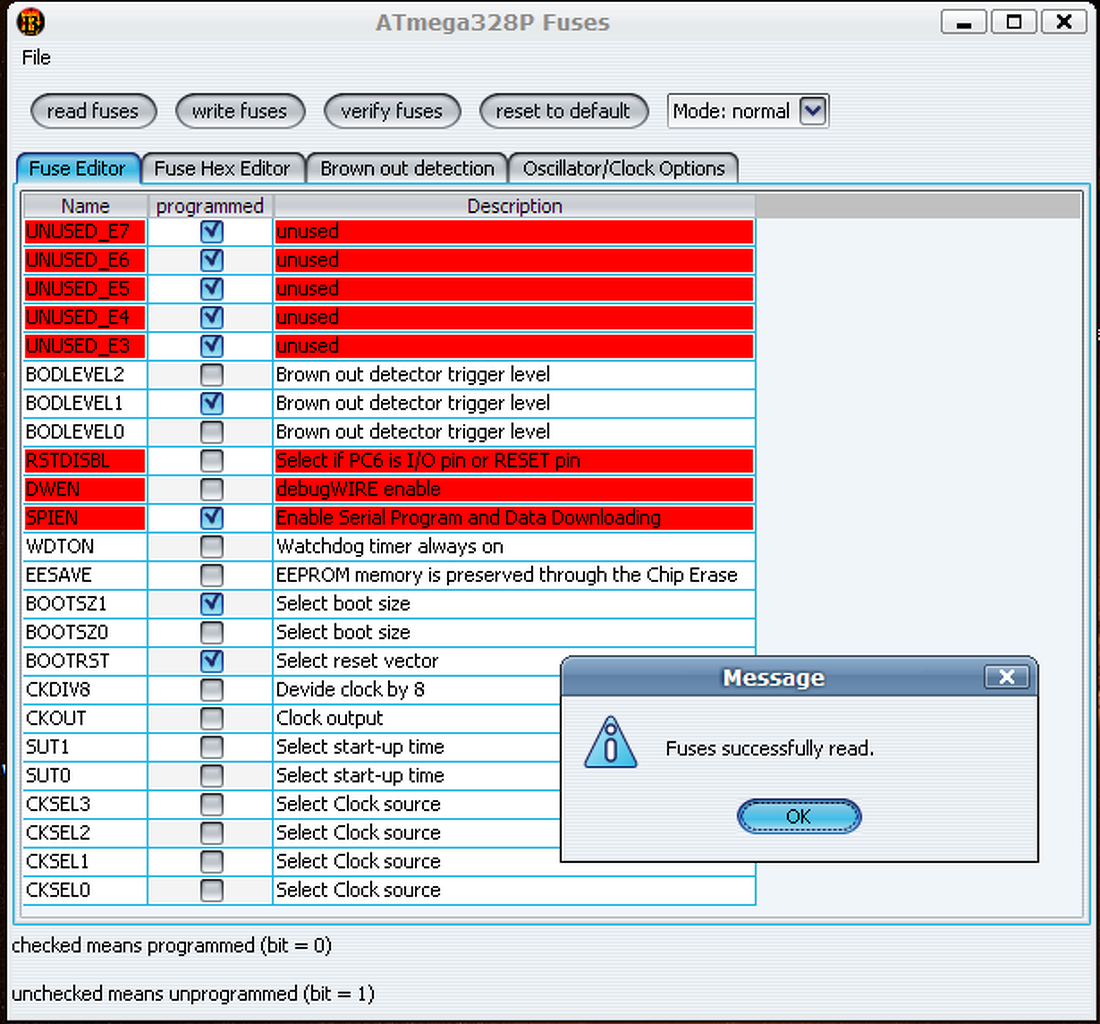
Task: Switch to Fuse Hex Editor tab
Action: point(222,168)
